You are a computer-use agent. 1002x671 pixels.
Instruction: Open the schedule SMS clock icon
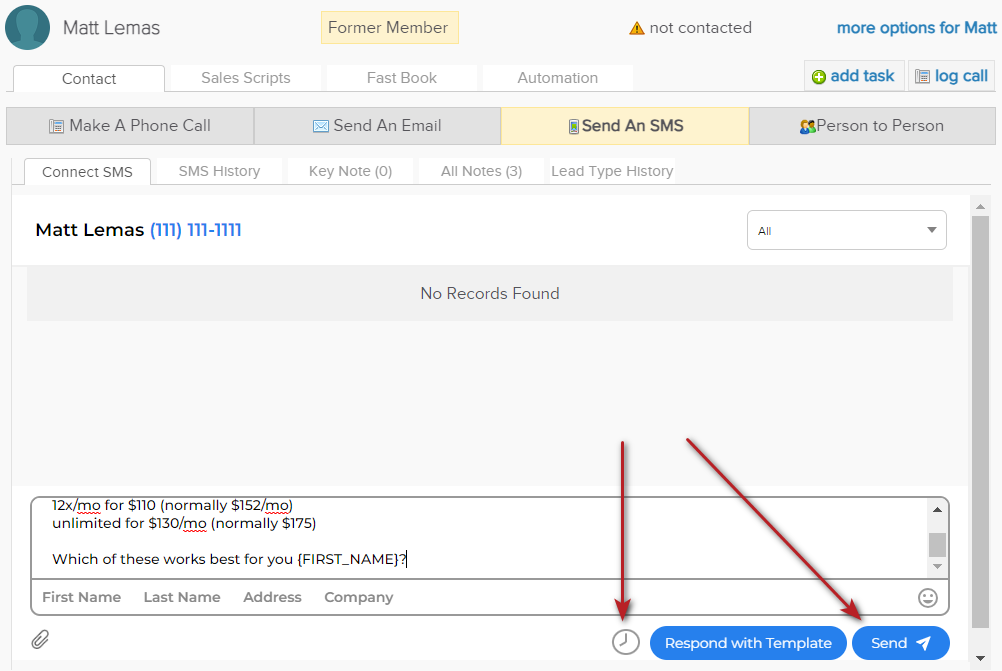point(626,642)
